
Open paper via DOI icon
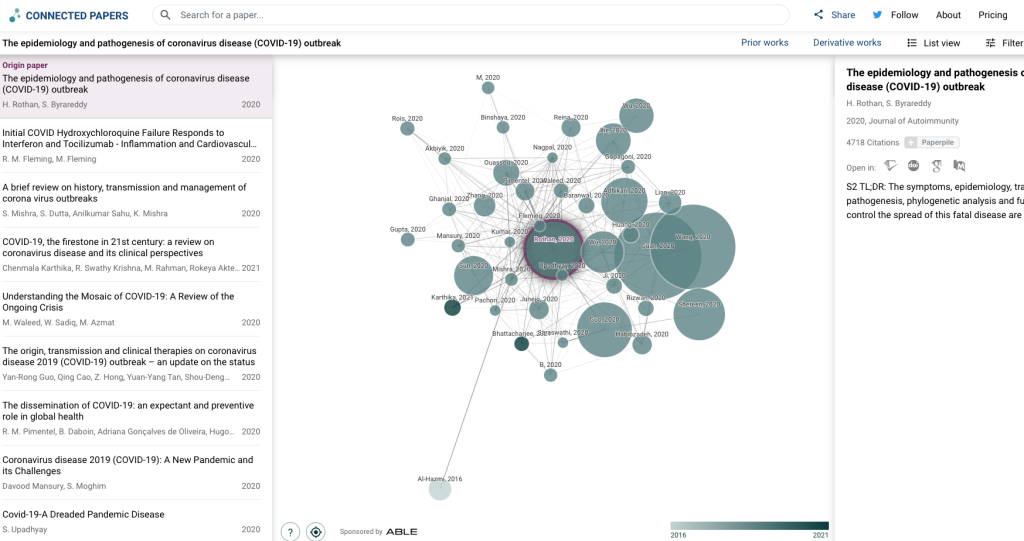913,166
